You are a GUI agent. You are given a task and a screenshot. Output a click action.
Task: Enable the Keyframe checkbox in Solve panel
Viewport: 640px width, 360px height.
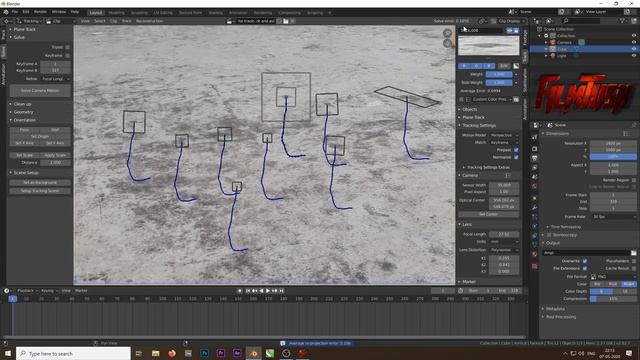pyautogui.click(x=68, y=56)
